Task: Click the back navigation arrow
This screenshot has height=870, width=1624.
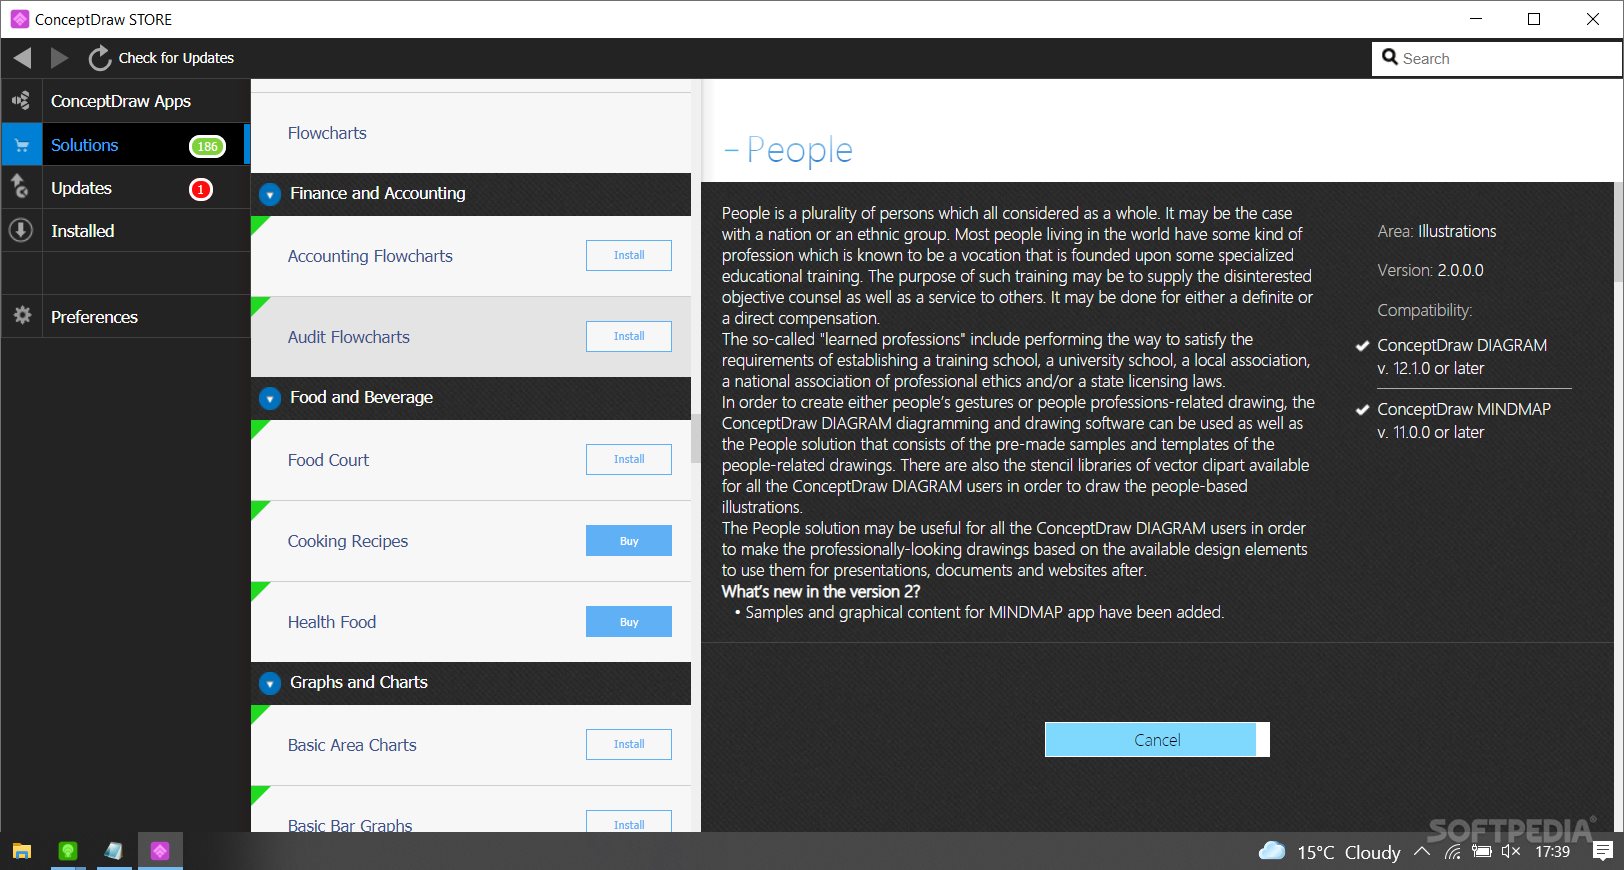Action: pos(22,58)
